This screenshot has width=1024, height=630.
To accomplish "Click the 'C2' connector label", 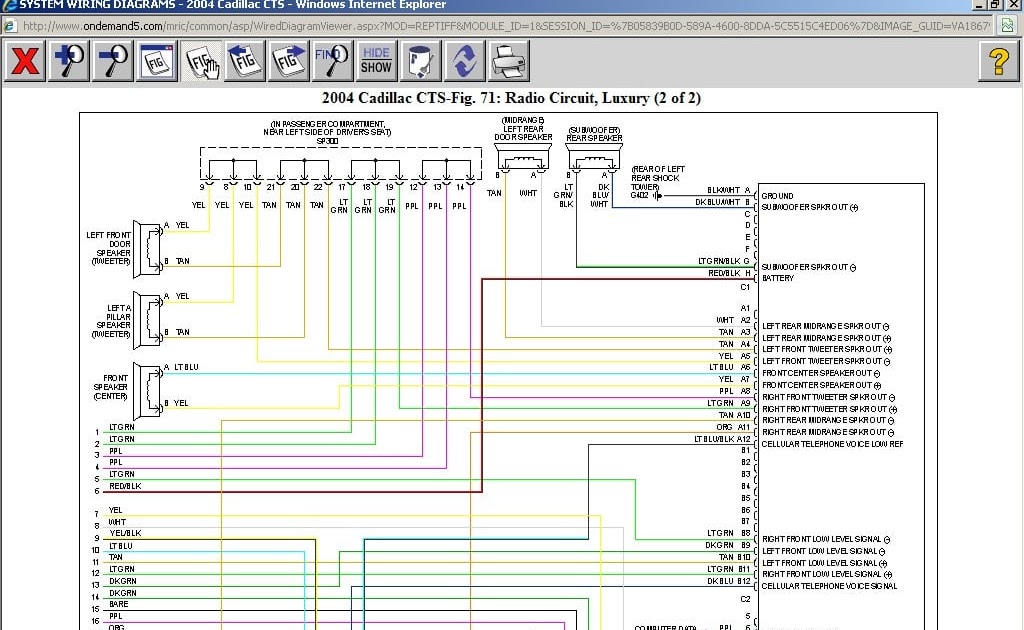I will tap(745, 599).
